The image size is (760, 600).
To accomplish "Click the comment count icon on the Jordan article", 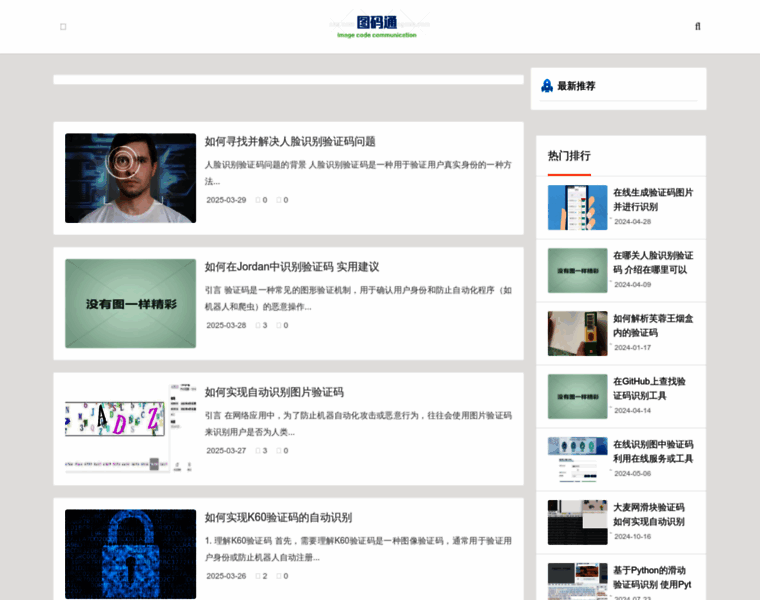I will (x=279, y=325).
